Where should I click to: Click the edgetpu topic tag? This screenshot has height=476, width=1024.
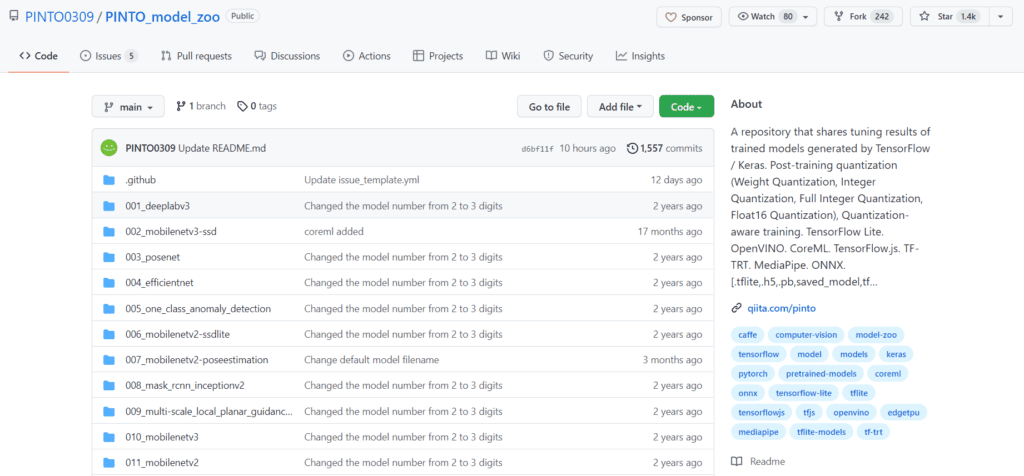tap(903, 412)
